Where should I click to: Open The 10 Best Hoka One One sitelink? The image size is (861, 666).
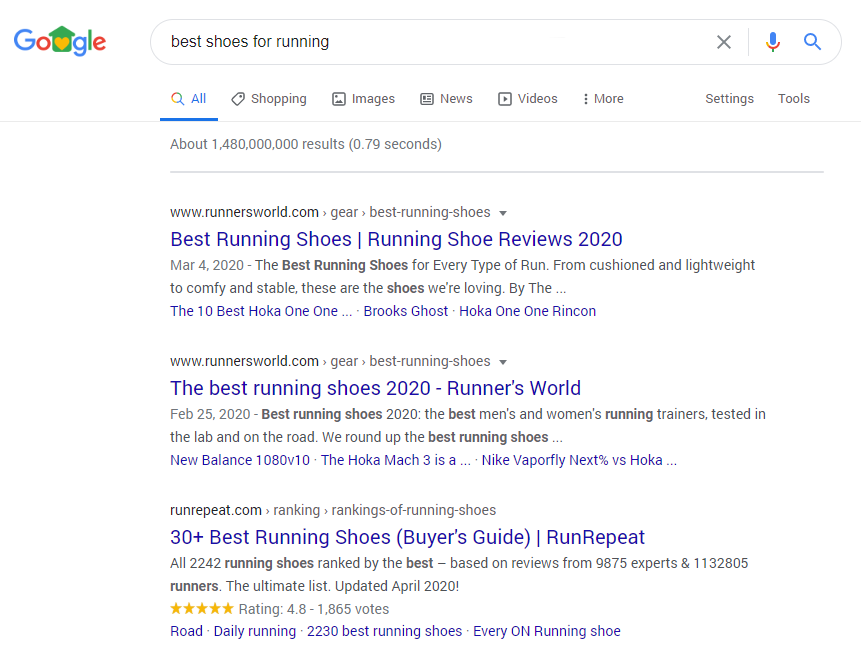(x=261, y=311)
